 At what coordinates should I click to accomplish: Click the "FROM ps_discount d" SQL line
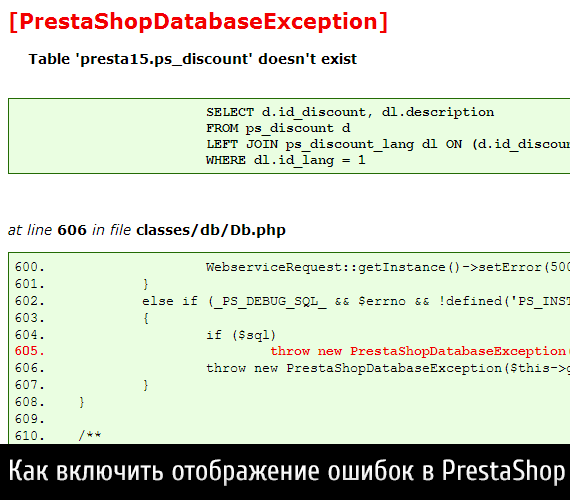(x=278, y=128)
